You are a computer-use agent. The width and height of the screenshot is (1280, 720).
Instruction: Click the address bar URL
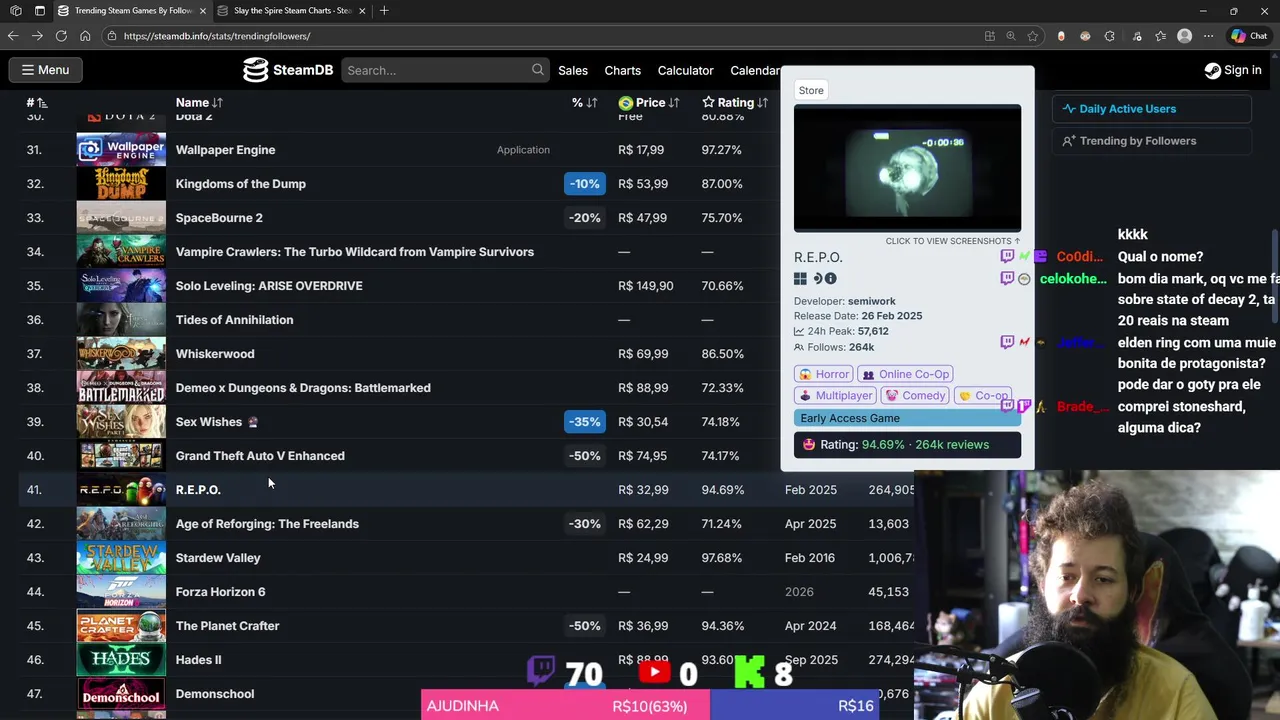[217, 36]
